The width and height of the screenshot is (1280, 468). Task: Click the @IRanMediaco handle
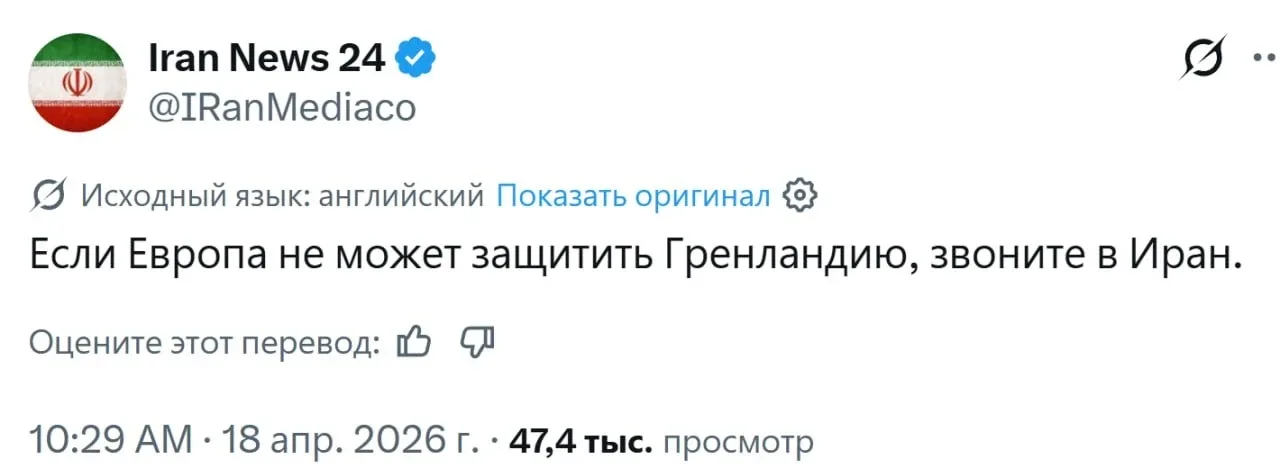point(281,106)
